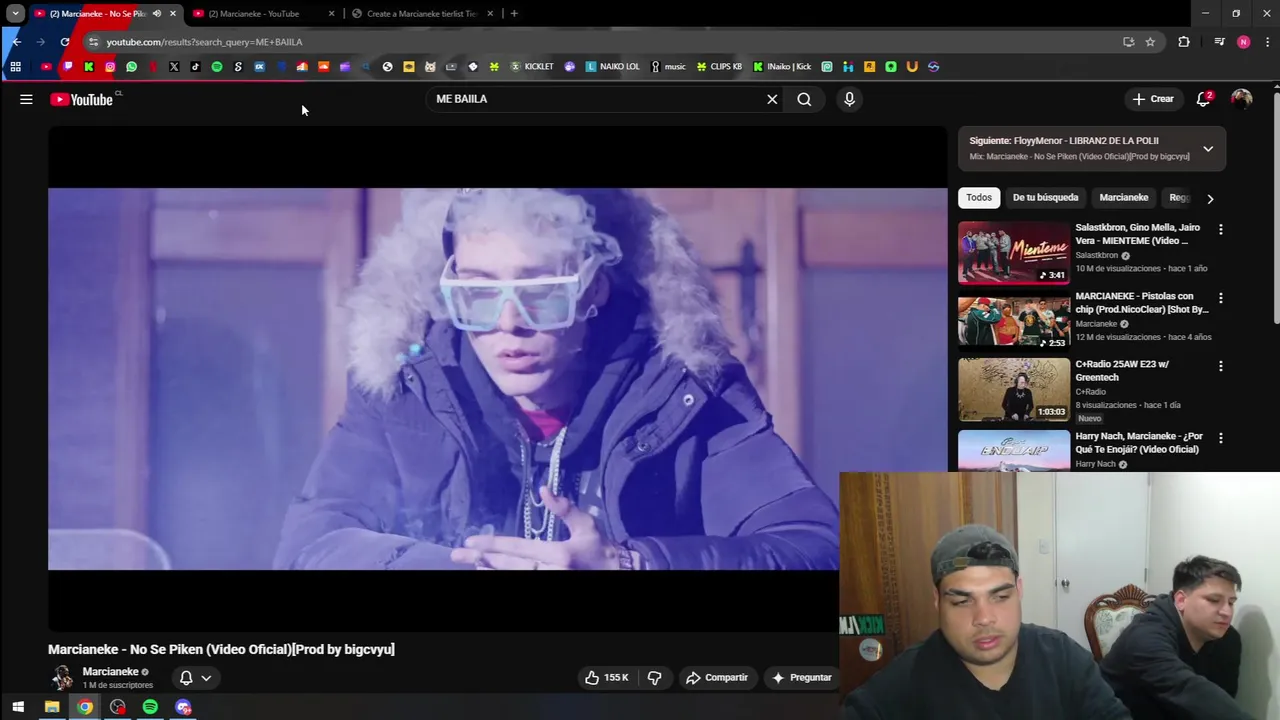Open Spotify from taskbar
Image resolution: width=1280 pixels, height=720 pixels.
tap(150, 707)
